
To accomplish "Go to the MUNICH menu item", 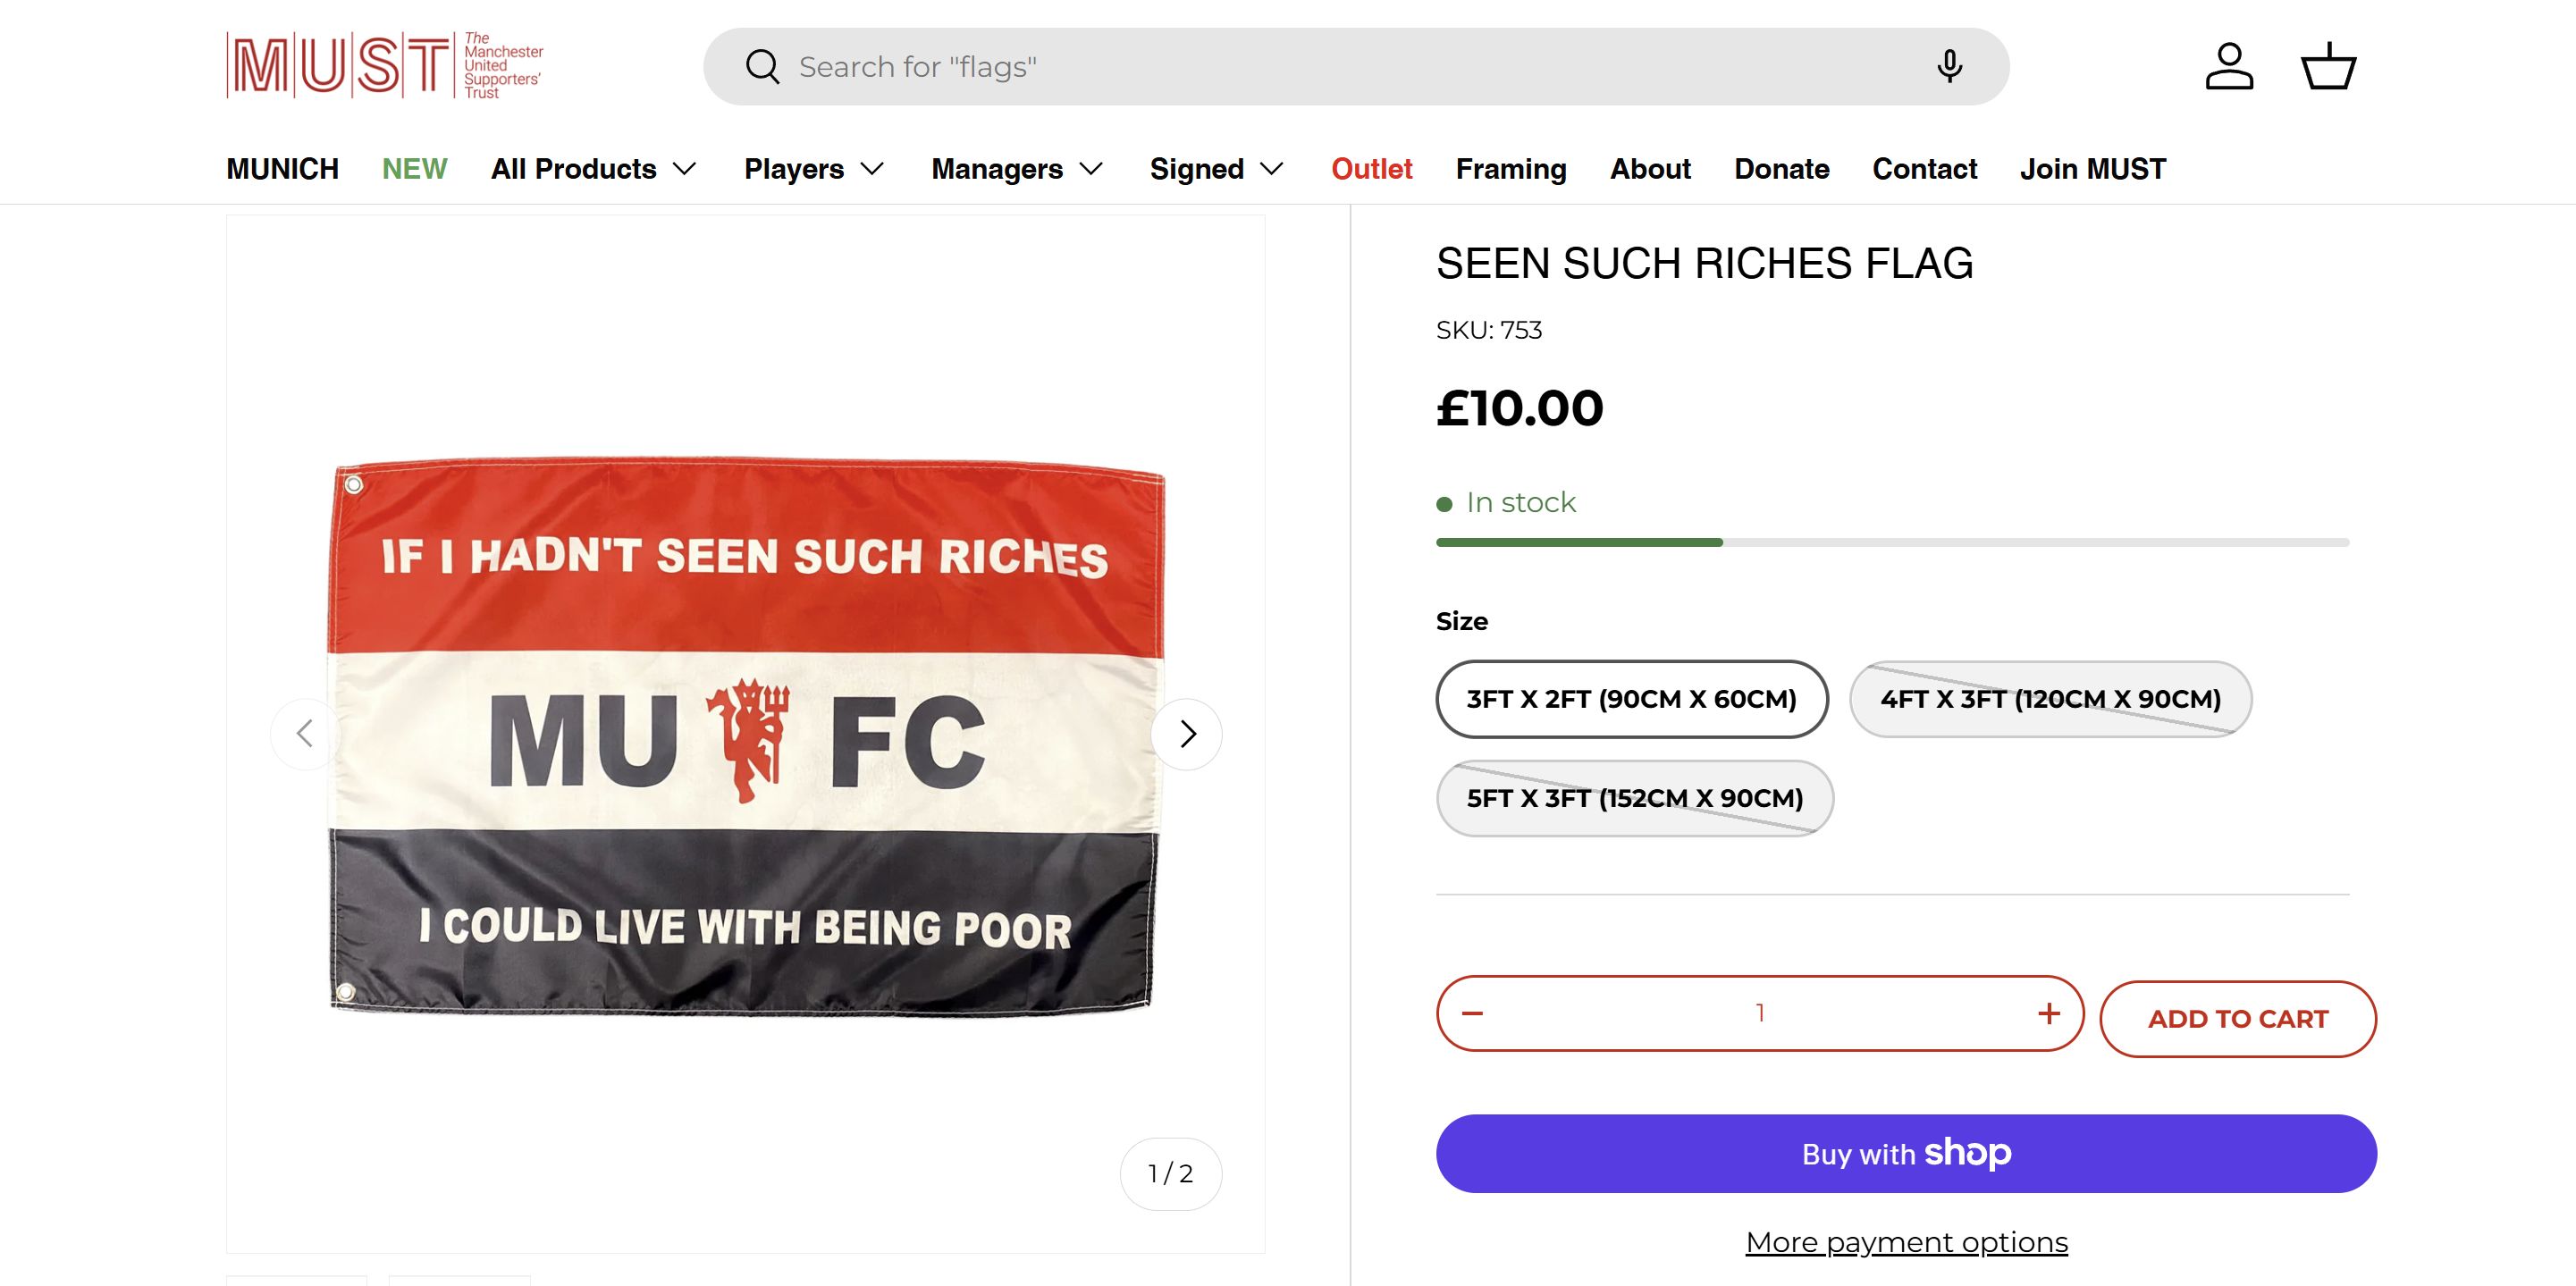I will tap(282, 169).
